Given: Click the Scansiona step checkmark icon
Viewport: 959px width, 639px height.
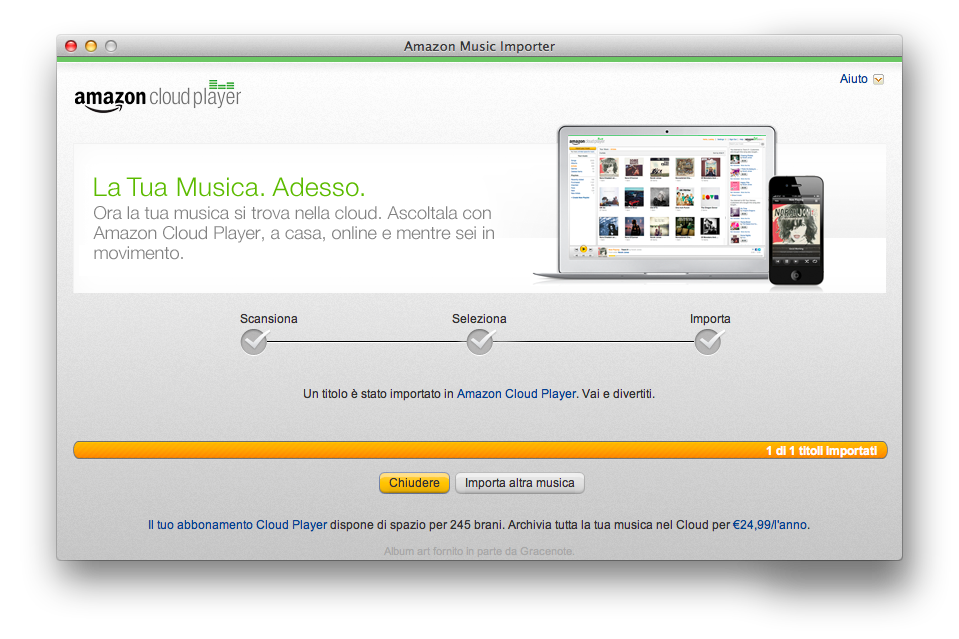Looking at the screenshot, I should click(254, 343).
